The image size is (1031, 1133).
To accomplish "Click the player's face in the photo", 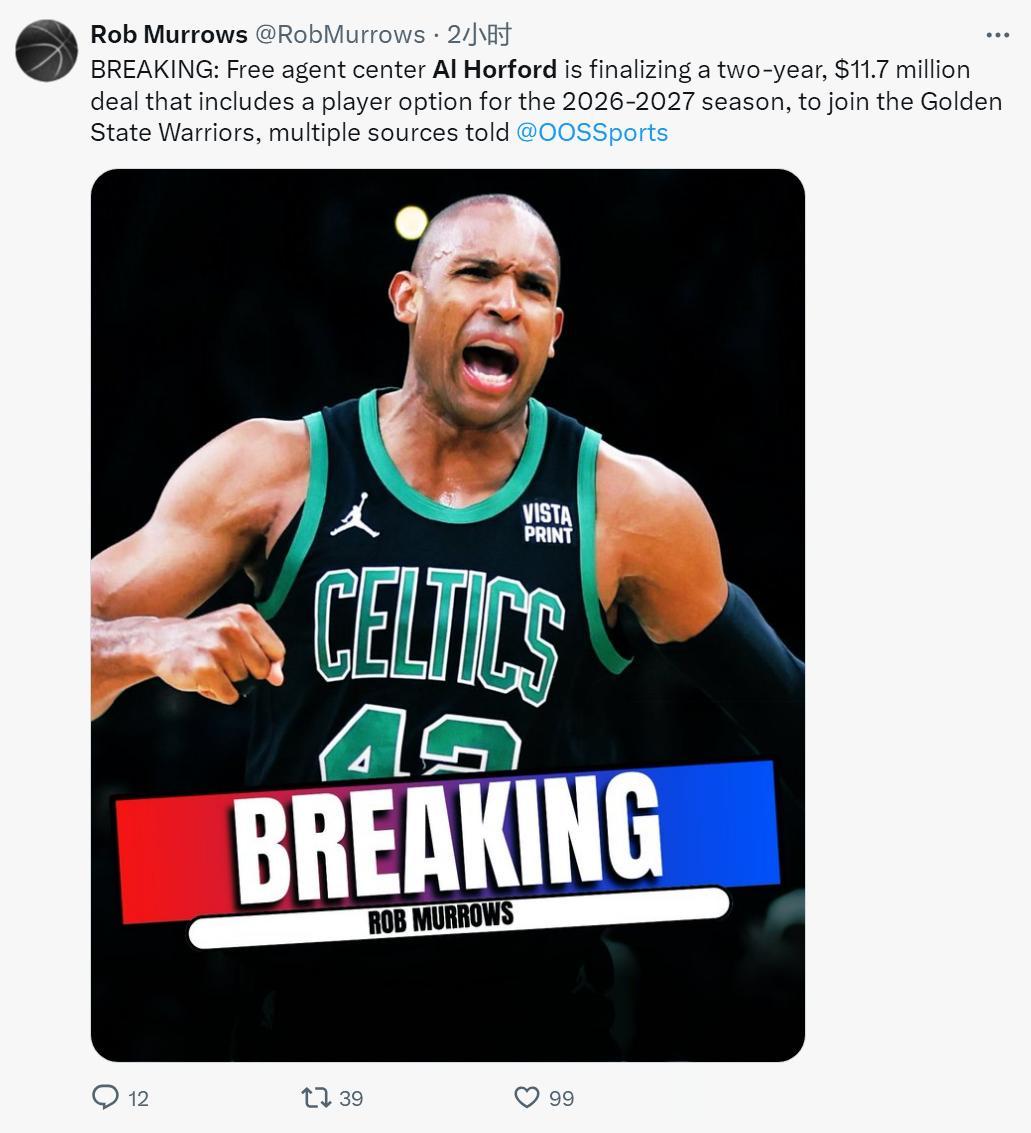I will pyautogui.click(x=484, y=318).
